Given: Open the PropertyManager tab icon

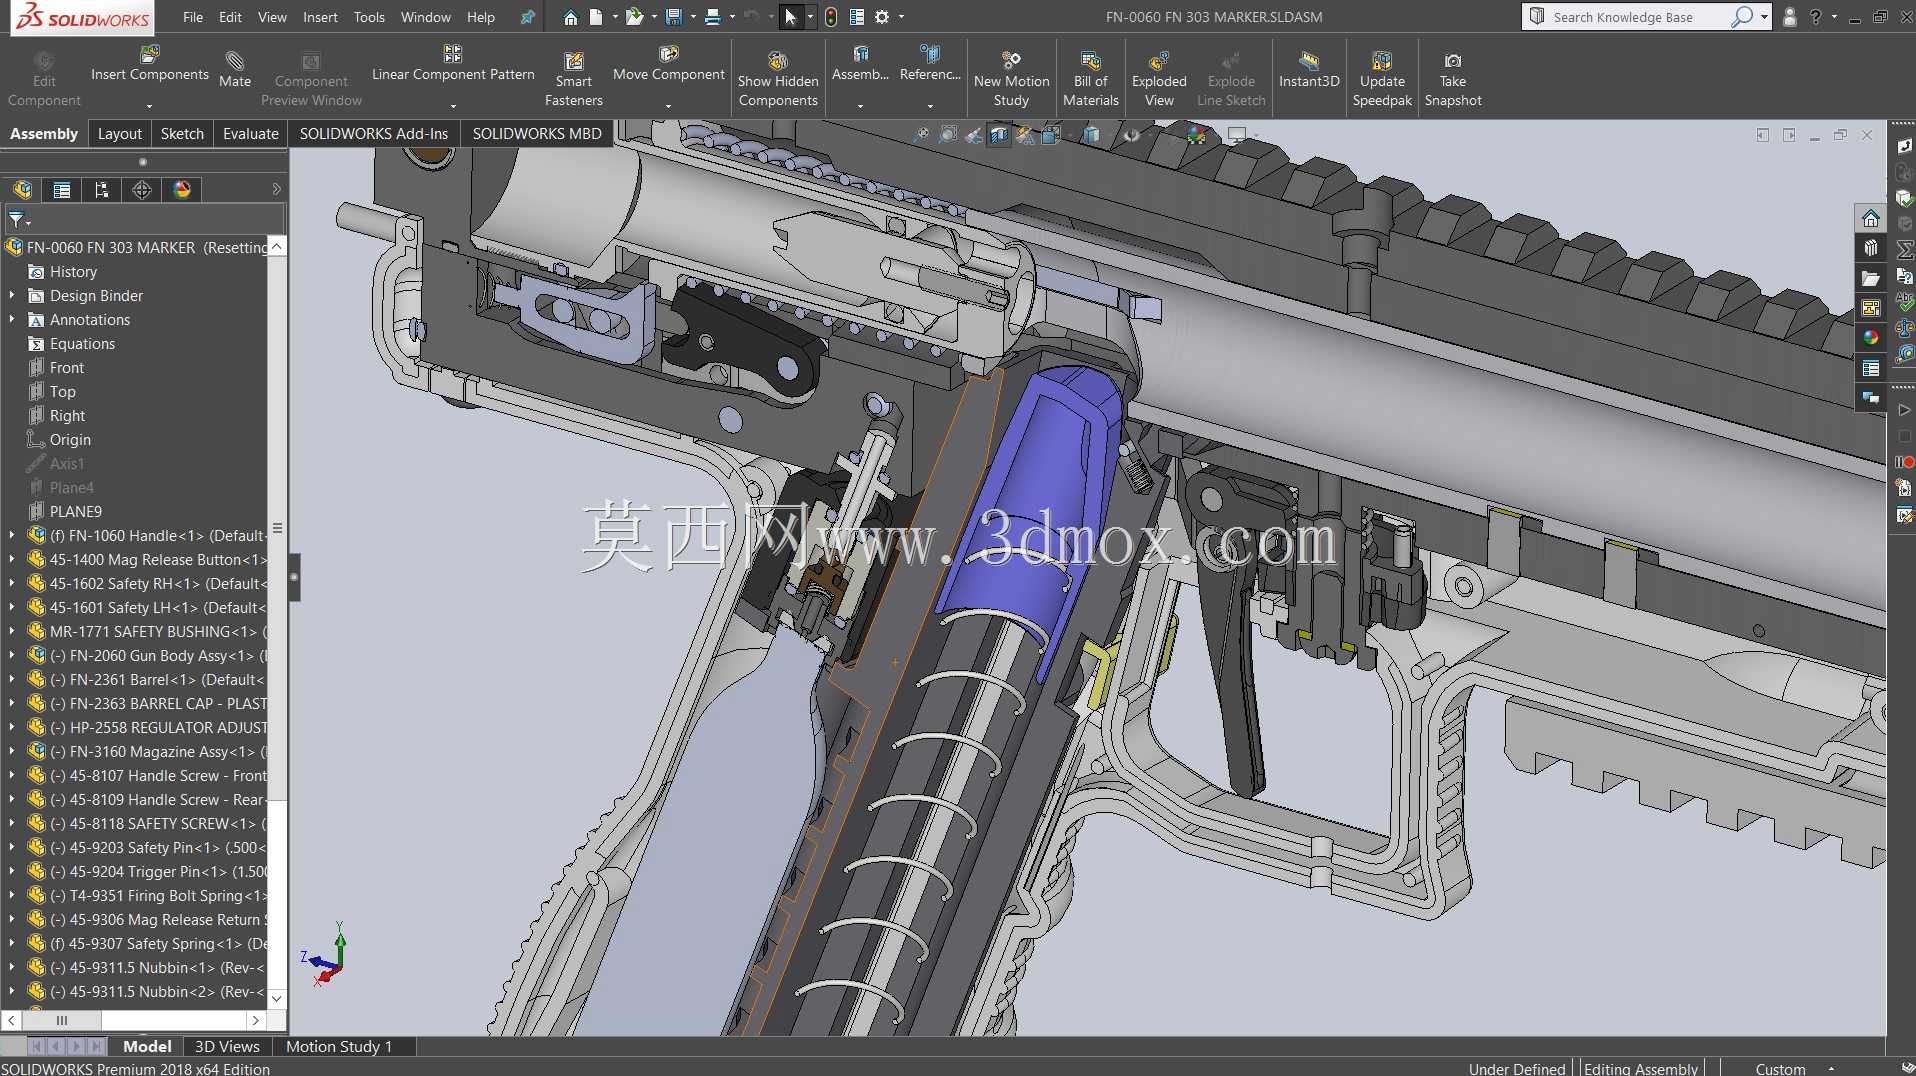Looking at the screenshot, I should click(62, 190).
